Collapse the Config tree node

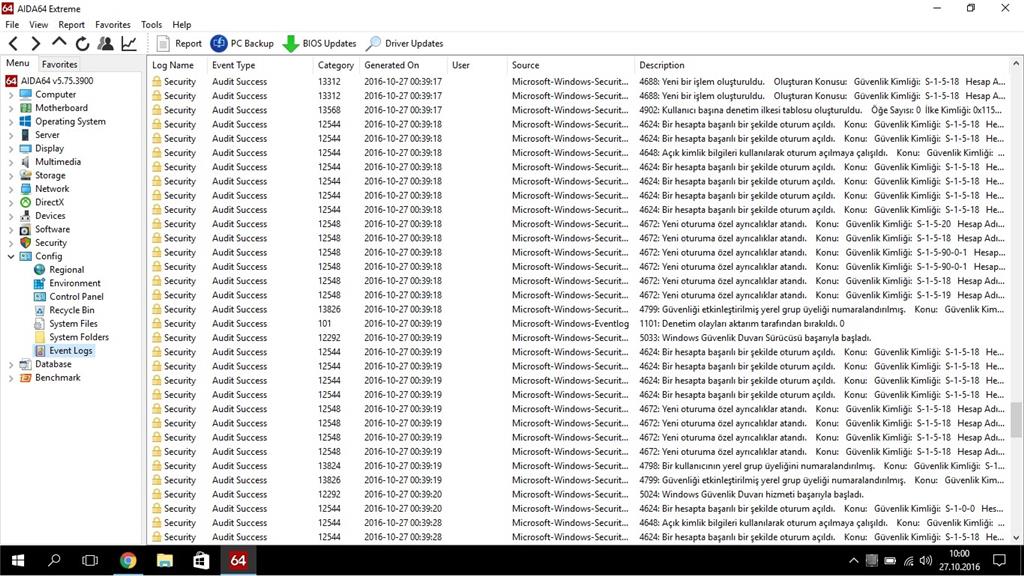(x=10, y=256)
